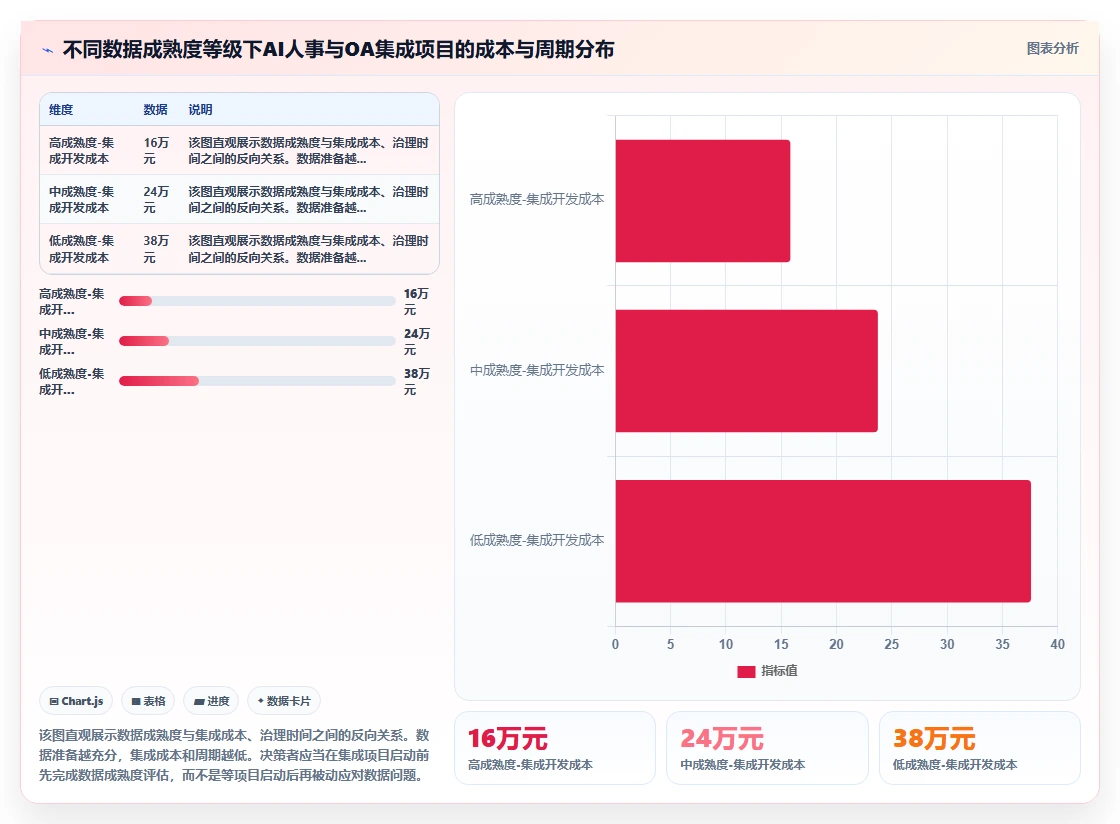
Task: Click the 38万元 data card
Action: [979, 748]
